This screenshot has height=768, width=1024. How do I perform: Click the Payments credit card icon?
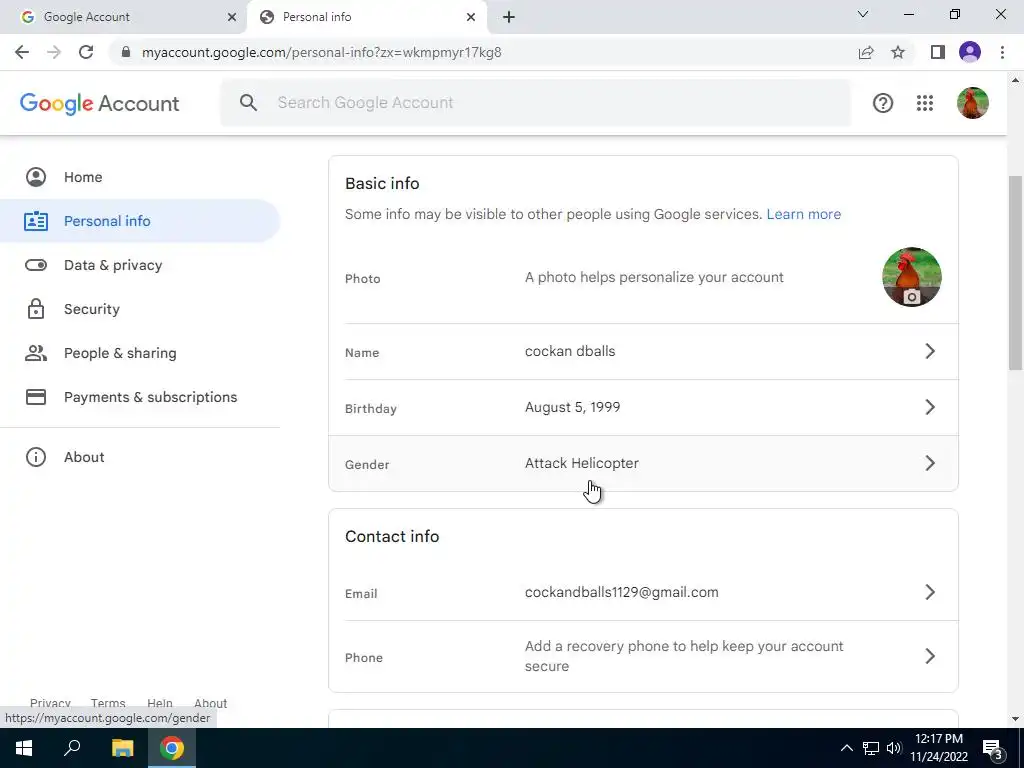[36, 397]
